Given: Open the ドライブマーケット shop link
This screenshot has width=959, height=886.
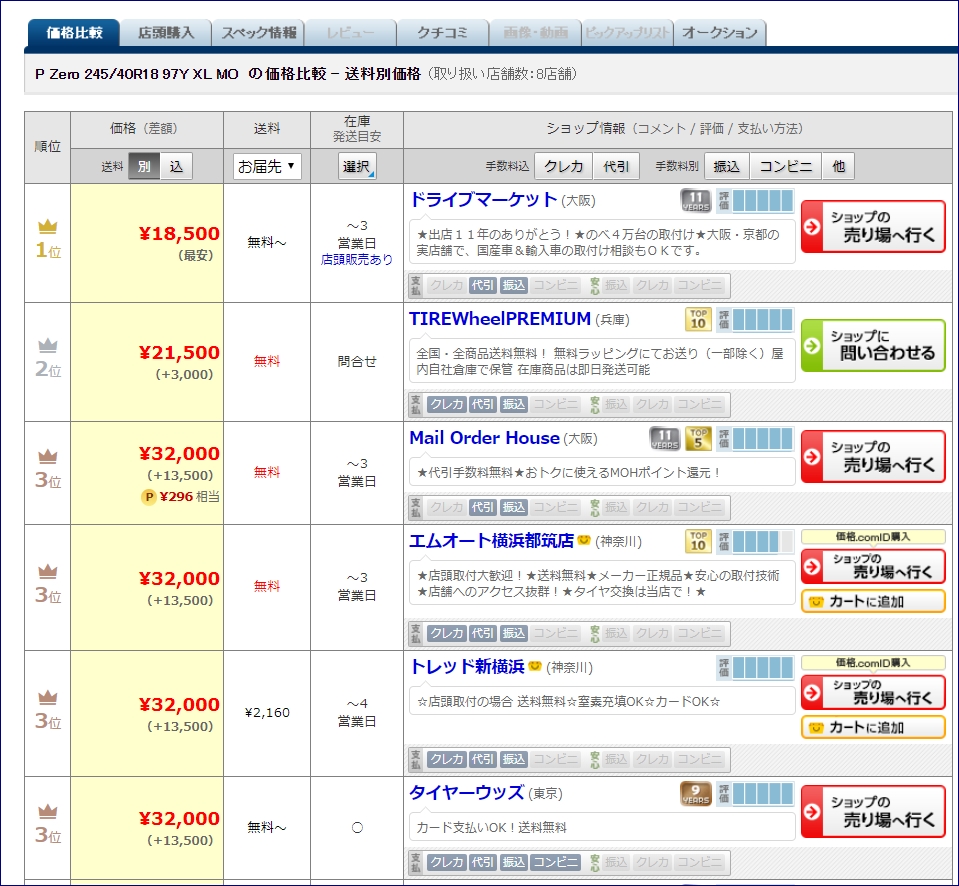Looking at the screenshot, I should pos(483,200).
